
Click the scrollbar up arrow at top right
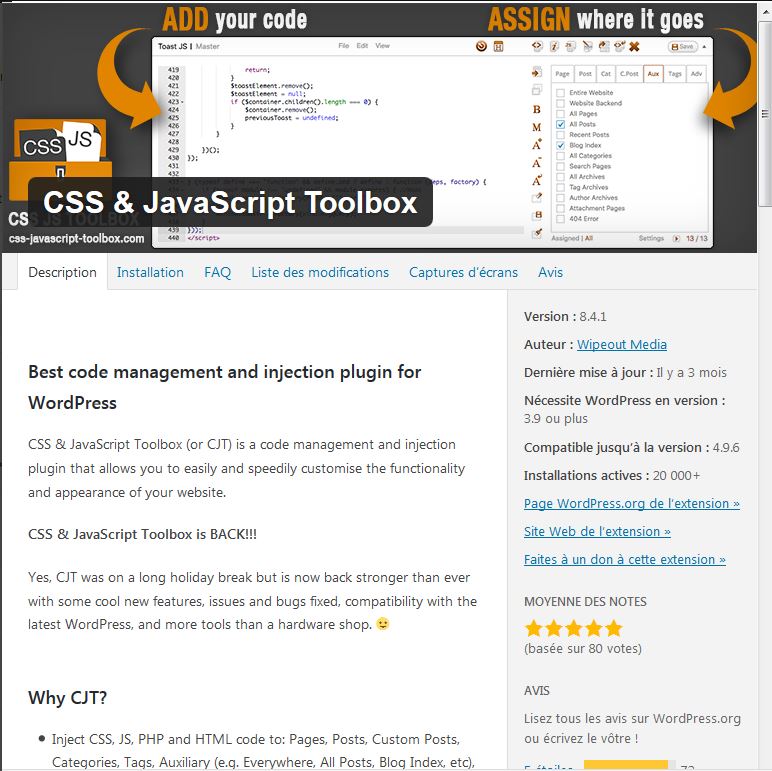(x=765, y=9)
